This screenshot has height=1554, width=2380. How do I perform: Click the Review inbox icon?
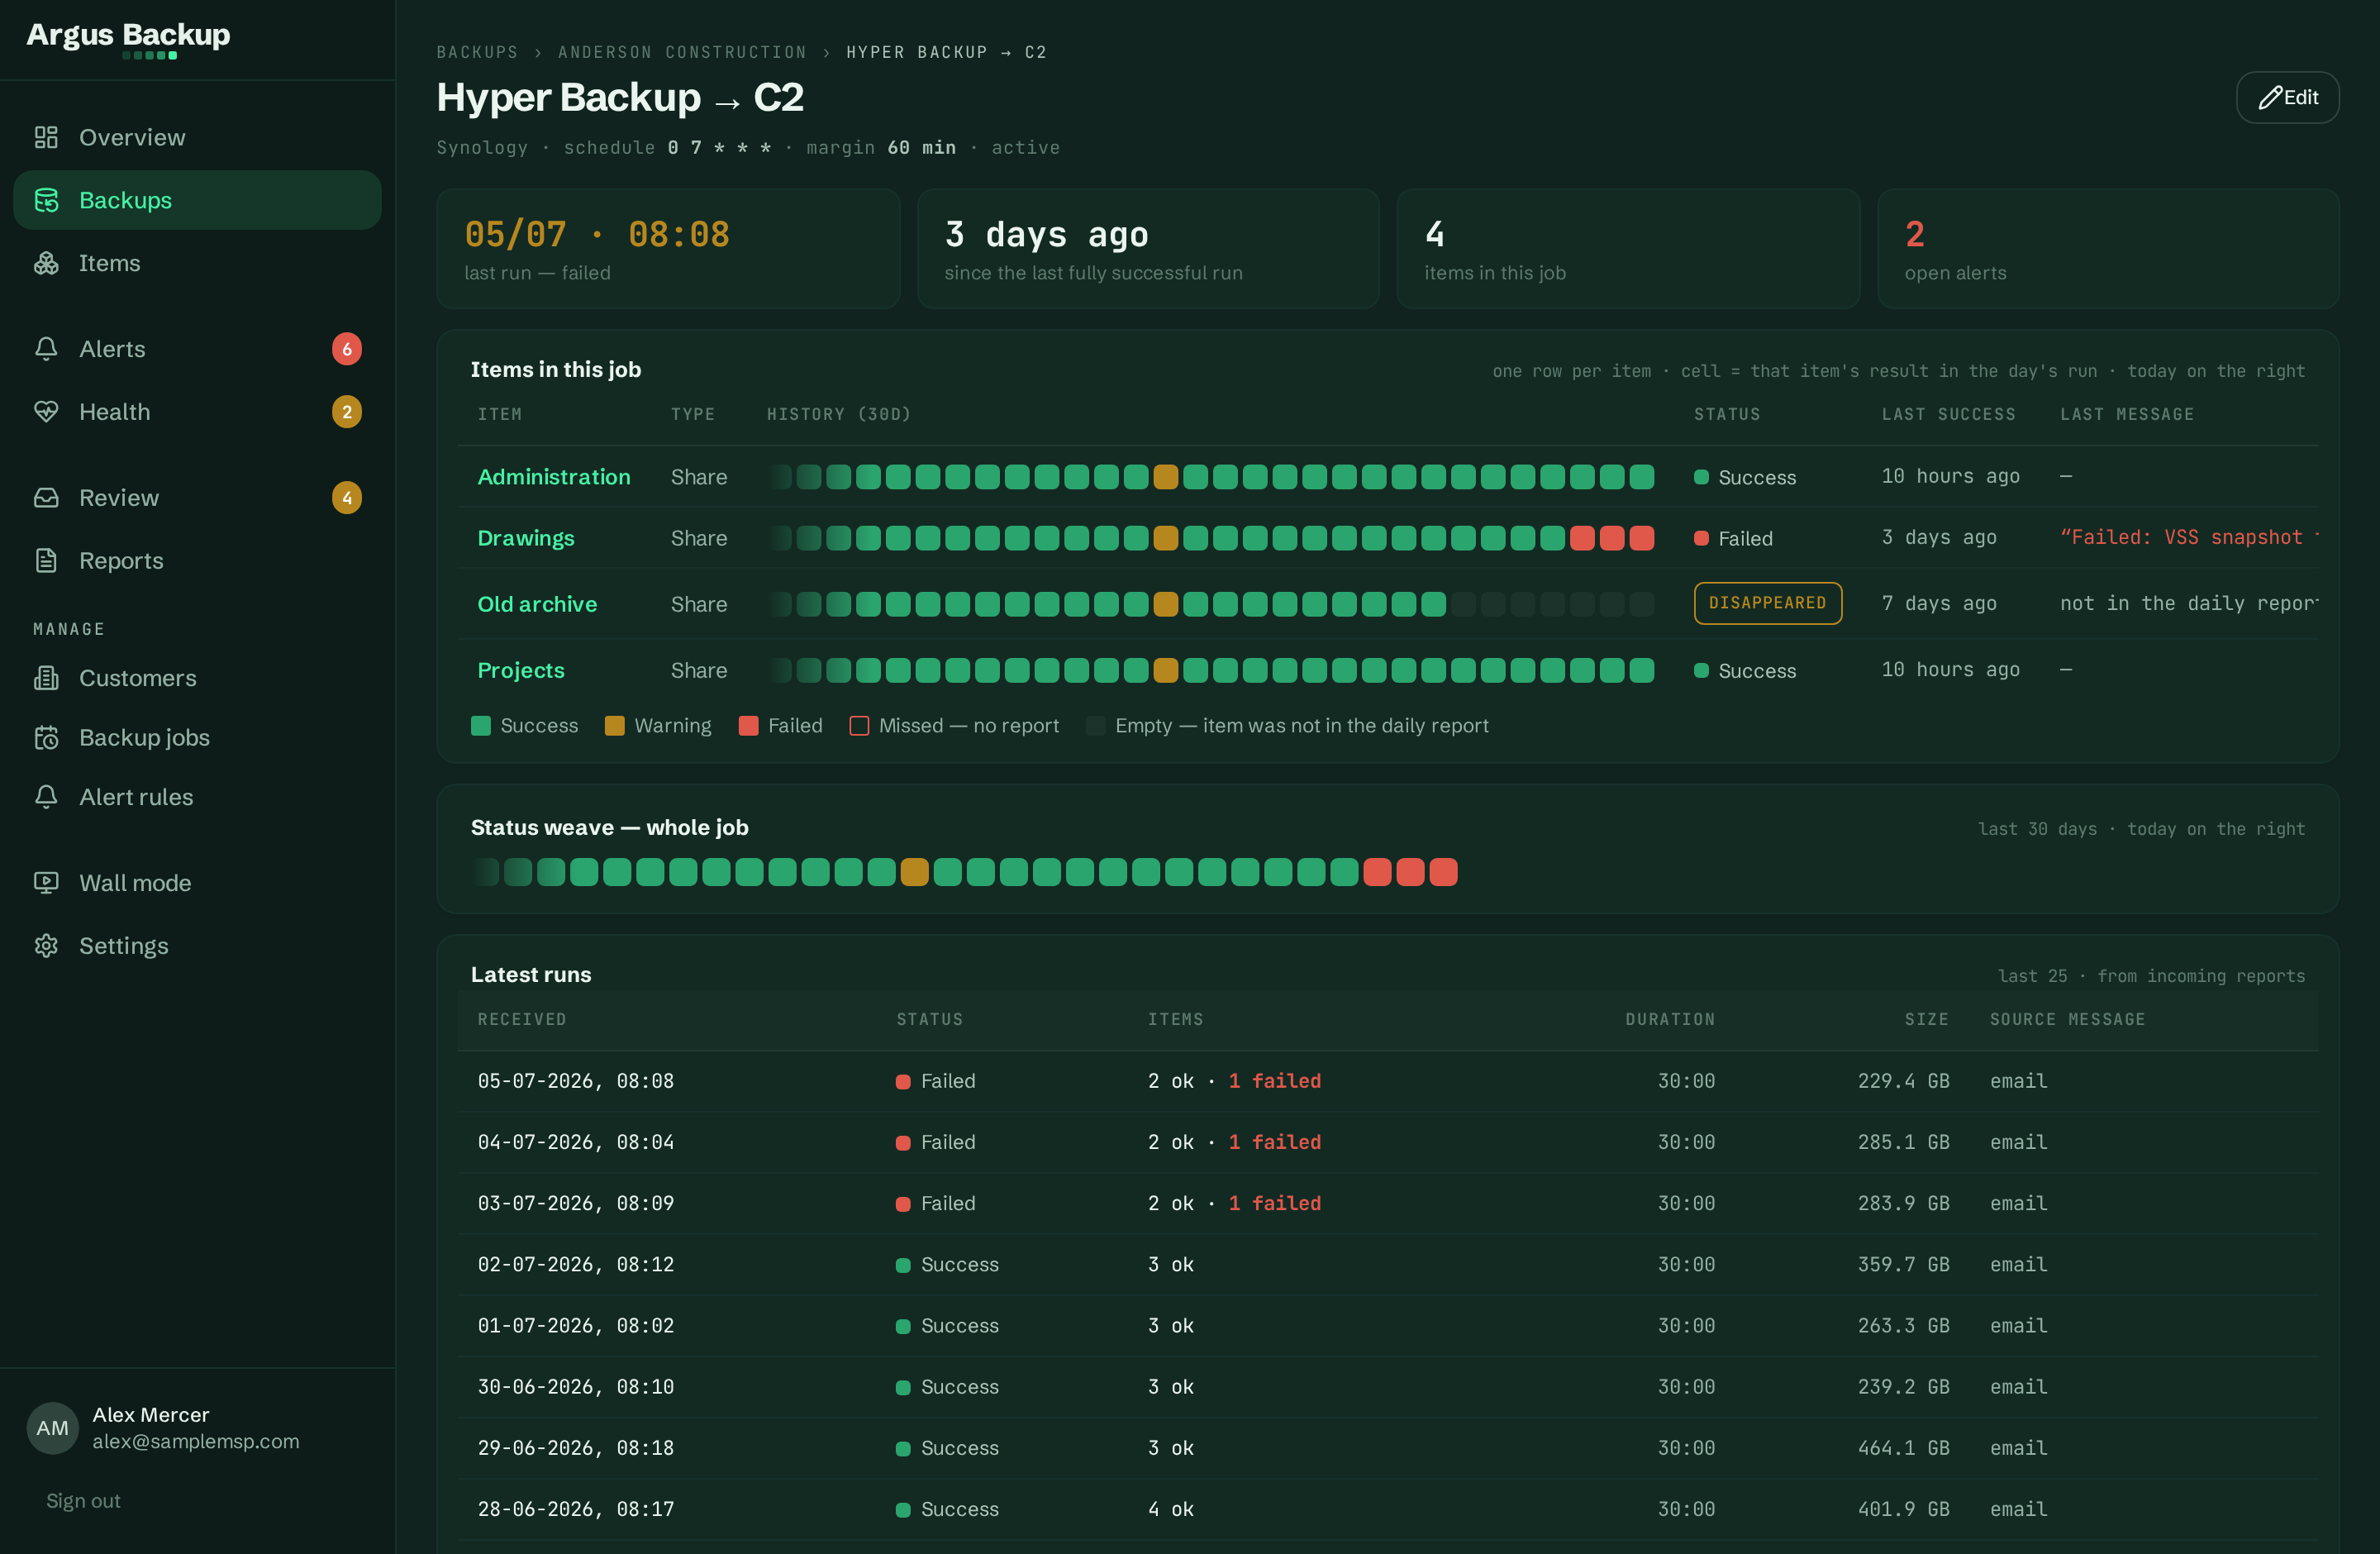pos(46,498)
